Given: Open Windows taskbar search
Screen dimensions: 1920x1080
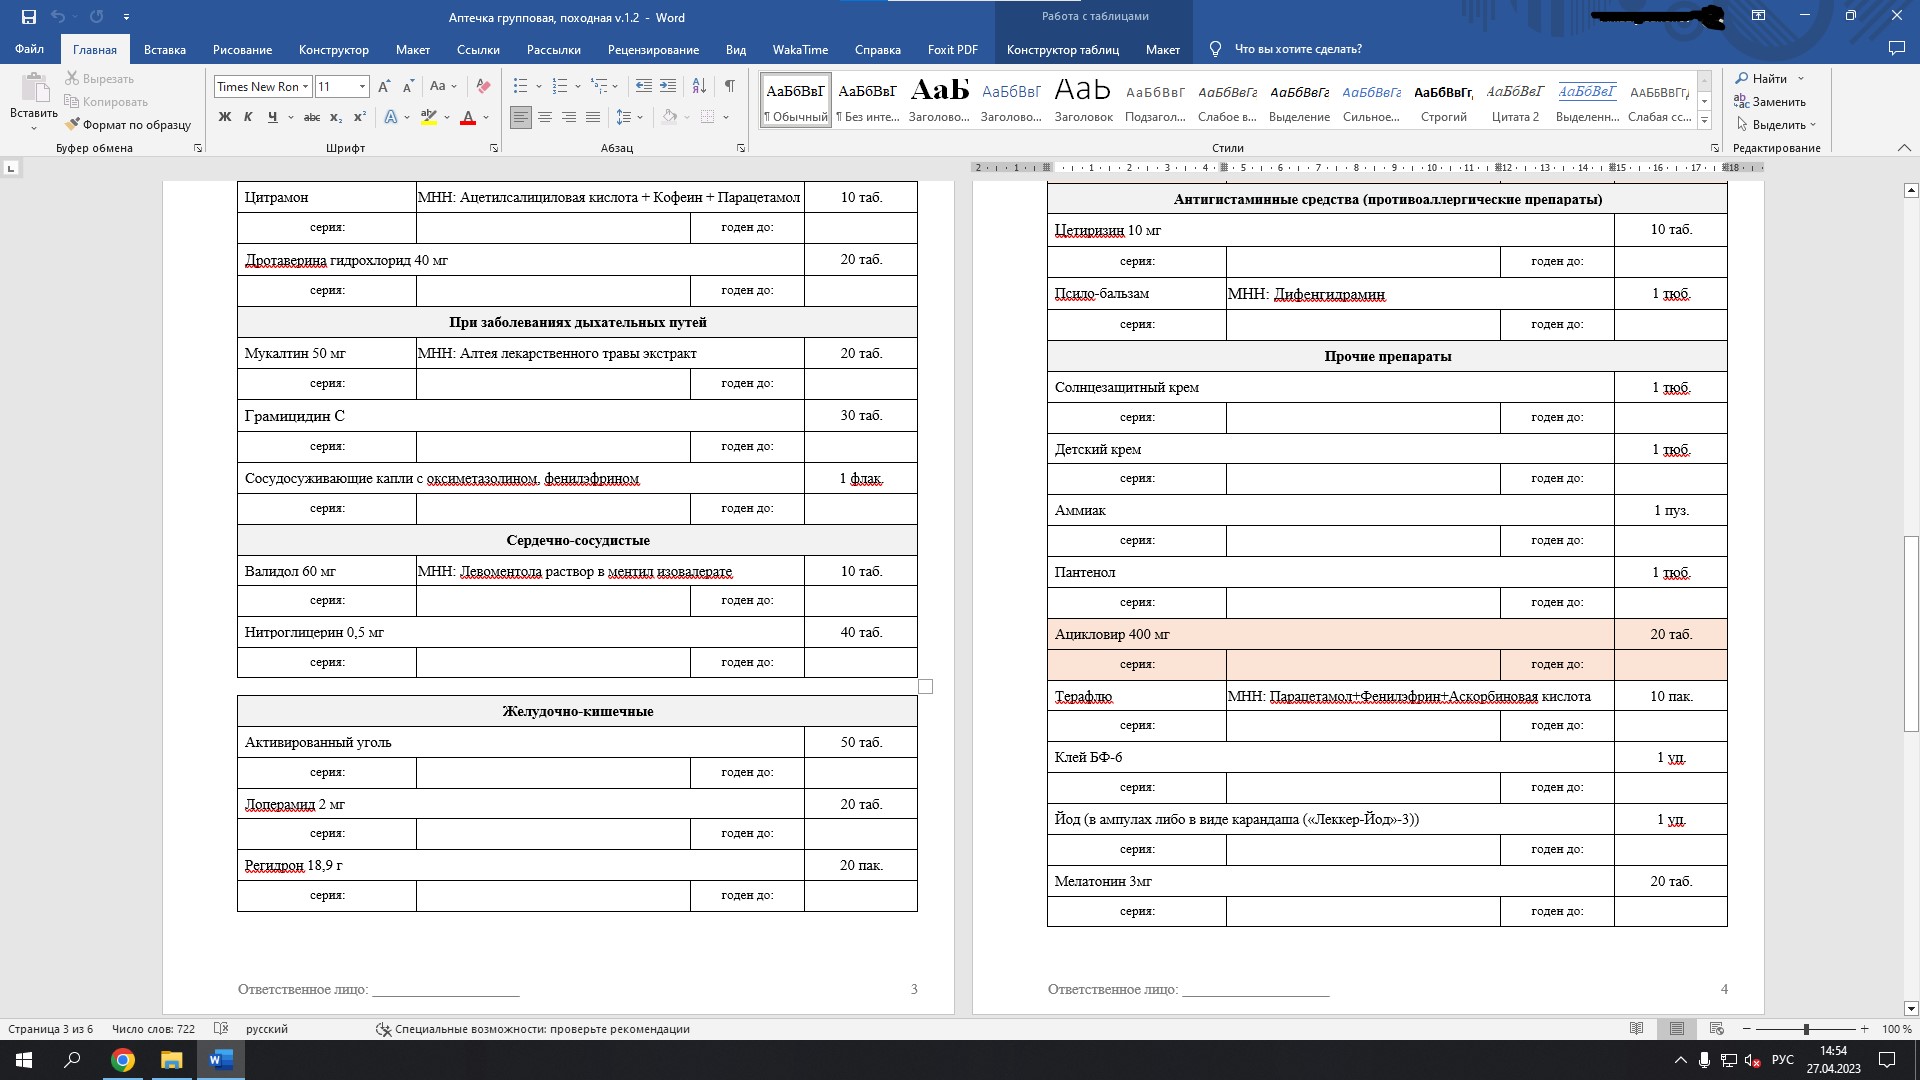Looking at the screenshot, I should tap(73, 1060).
